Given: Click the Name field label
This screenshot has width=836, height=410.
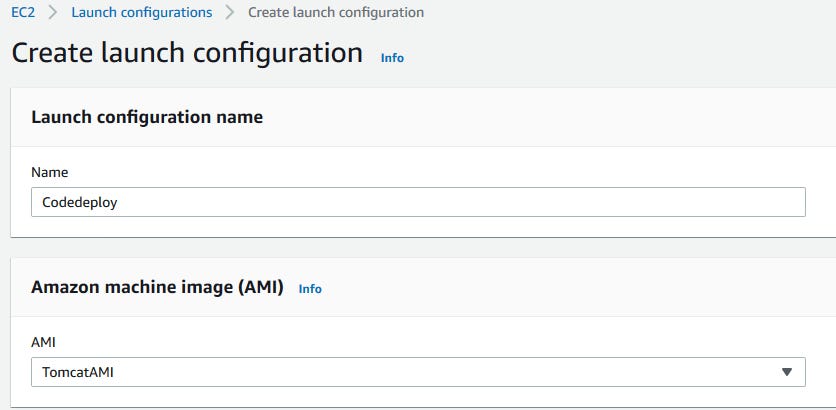Looking at the screenshot, I should point(50,172).
